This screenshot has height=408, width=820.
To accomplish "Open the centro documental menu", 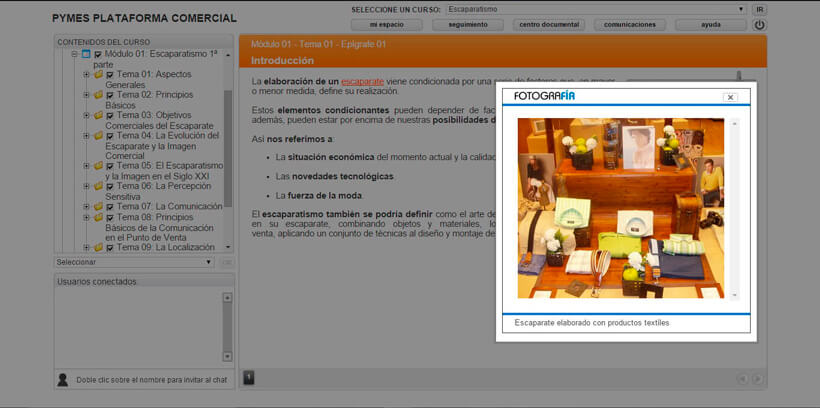I will pos(549,25).
